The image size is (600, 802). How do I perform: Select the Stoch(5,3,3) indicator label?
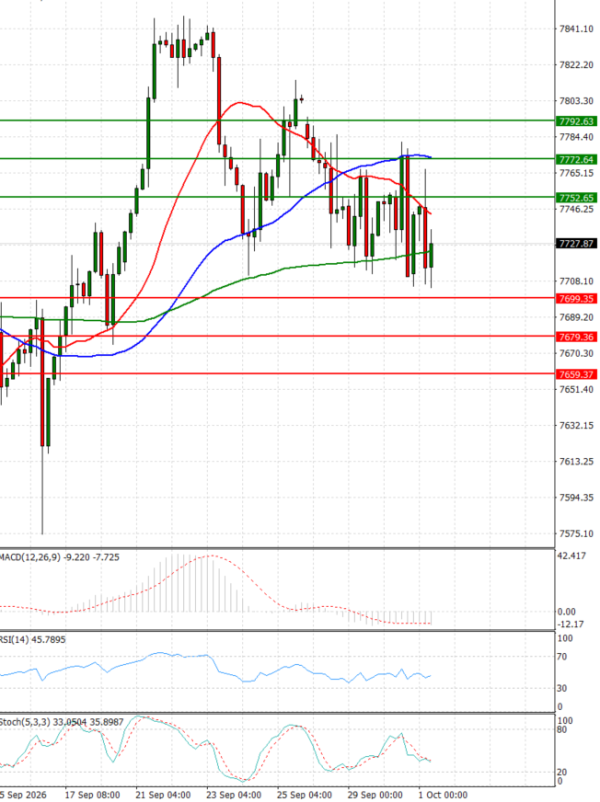(x=61, y=722)
